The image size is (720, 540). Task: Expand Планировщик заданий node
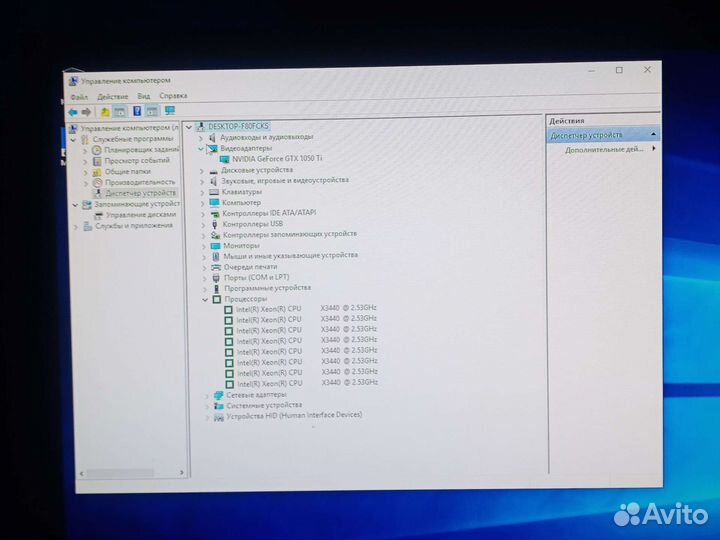tap(85, 150)
